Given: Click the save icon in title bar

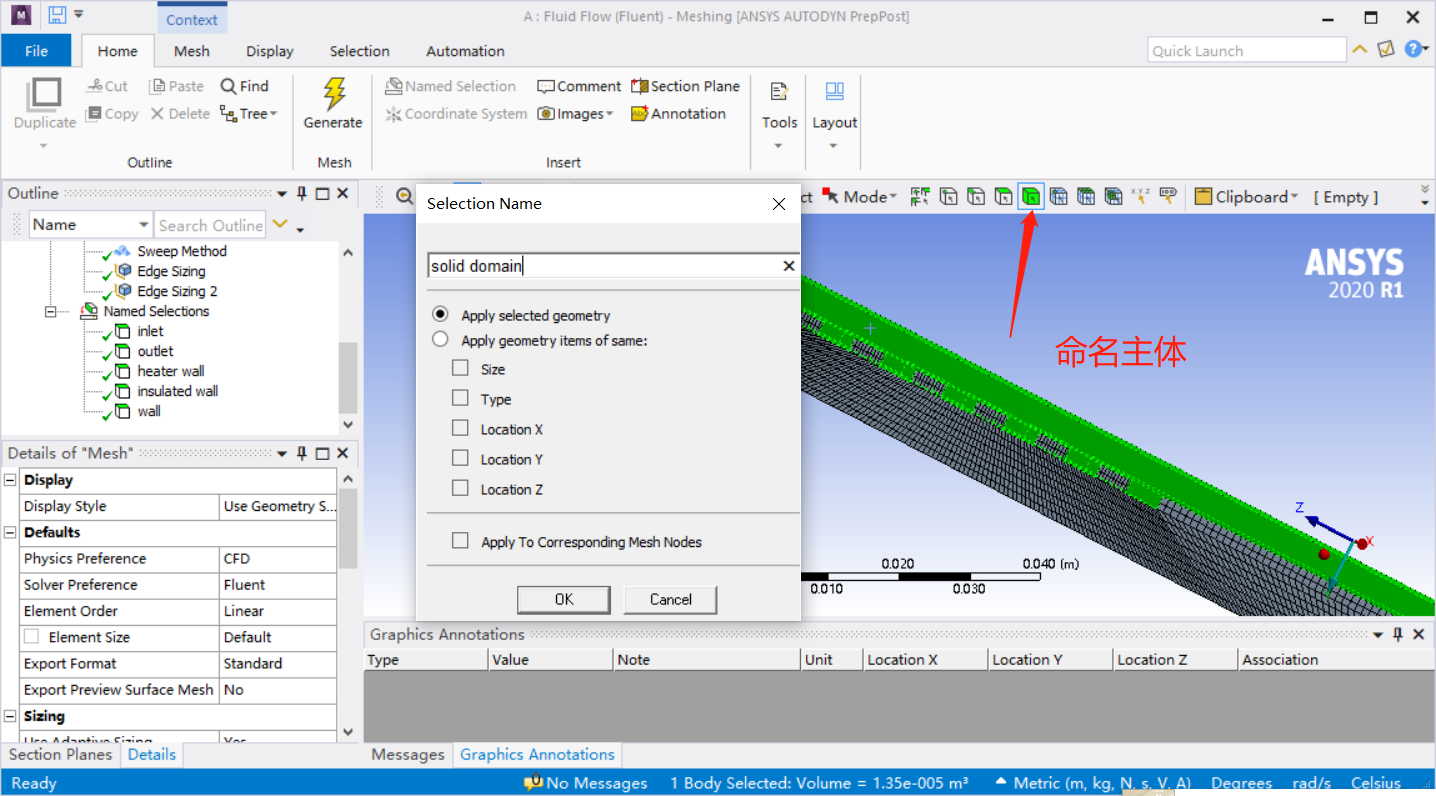Looking at the screenshot, I should click(x=57, y=15).
